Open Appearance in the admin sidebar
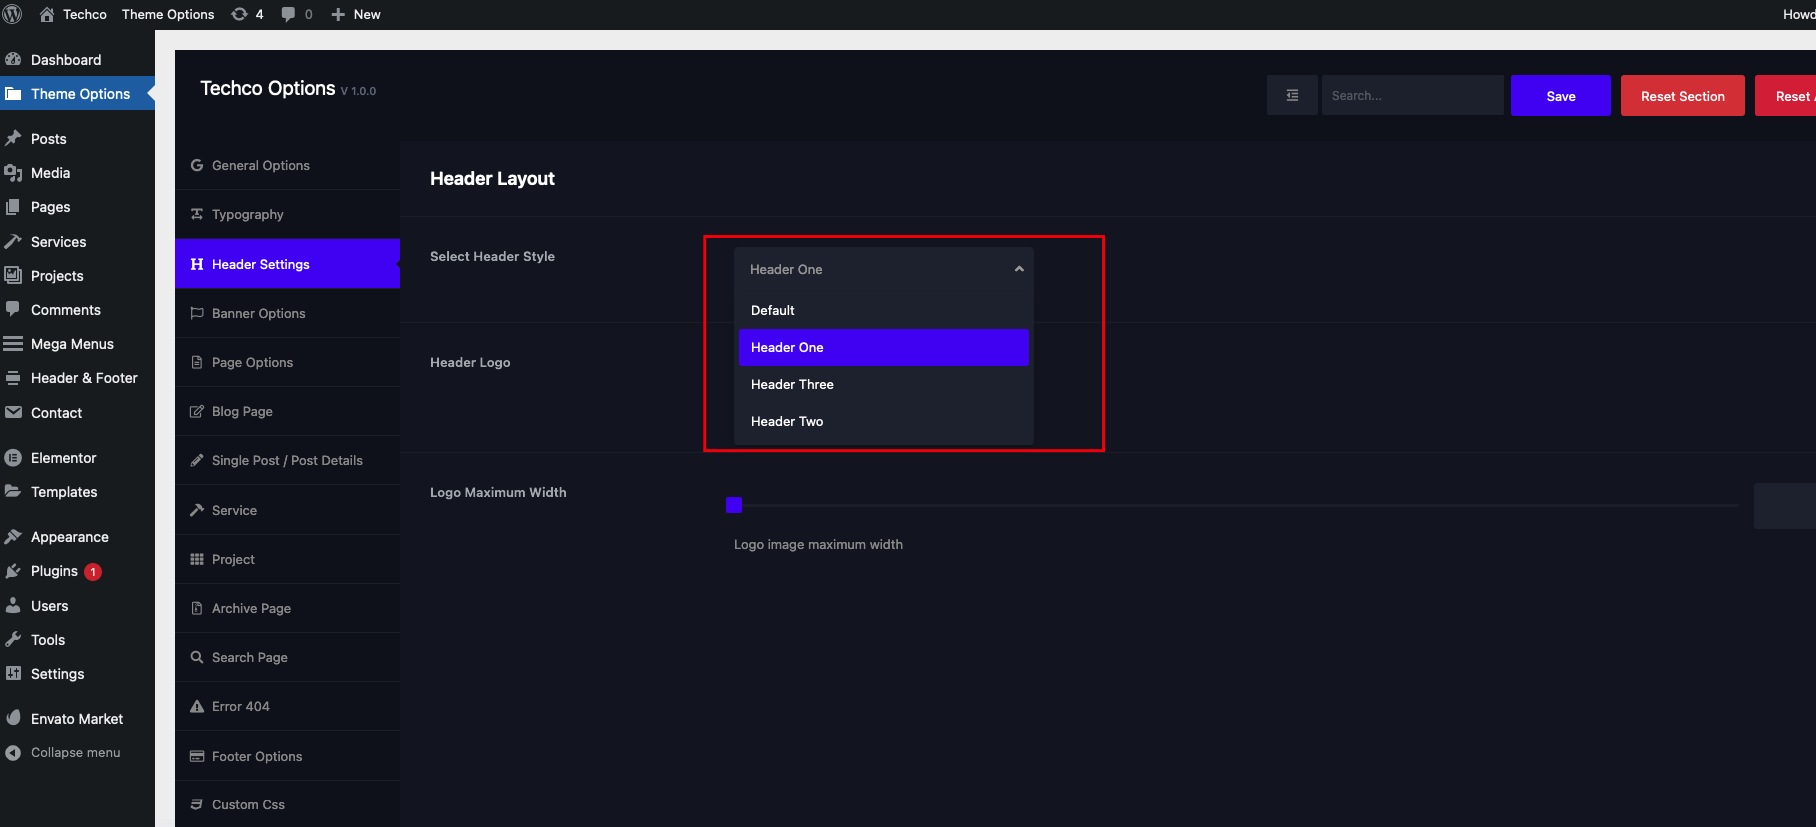 click(69, 537)
